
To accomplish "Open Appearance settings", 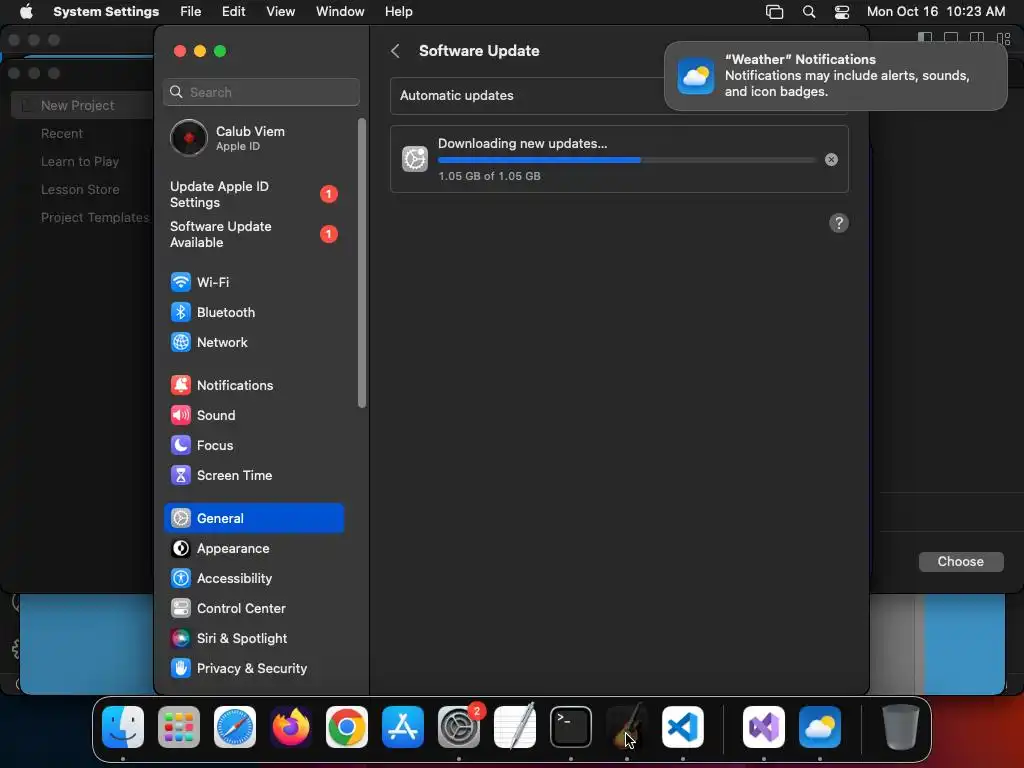I will pos(253,549).
